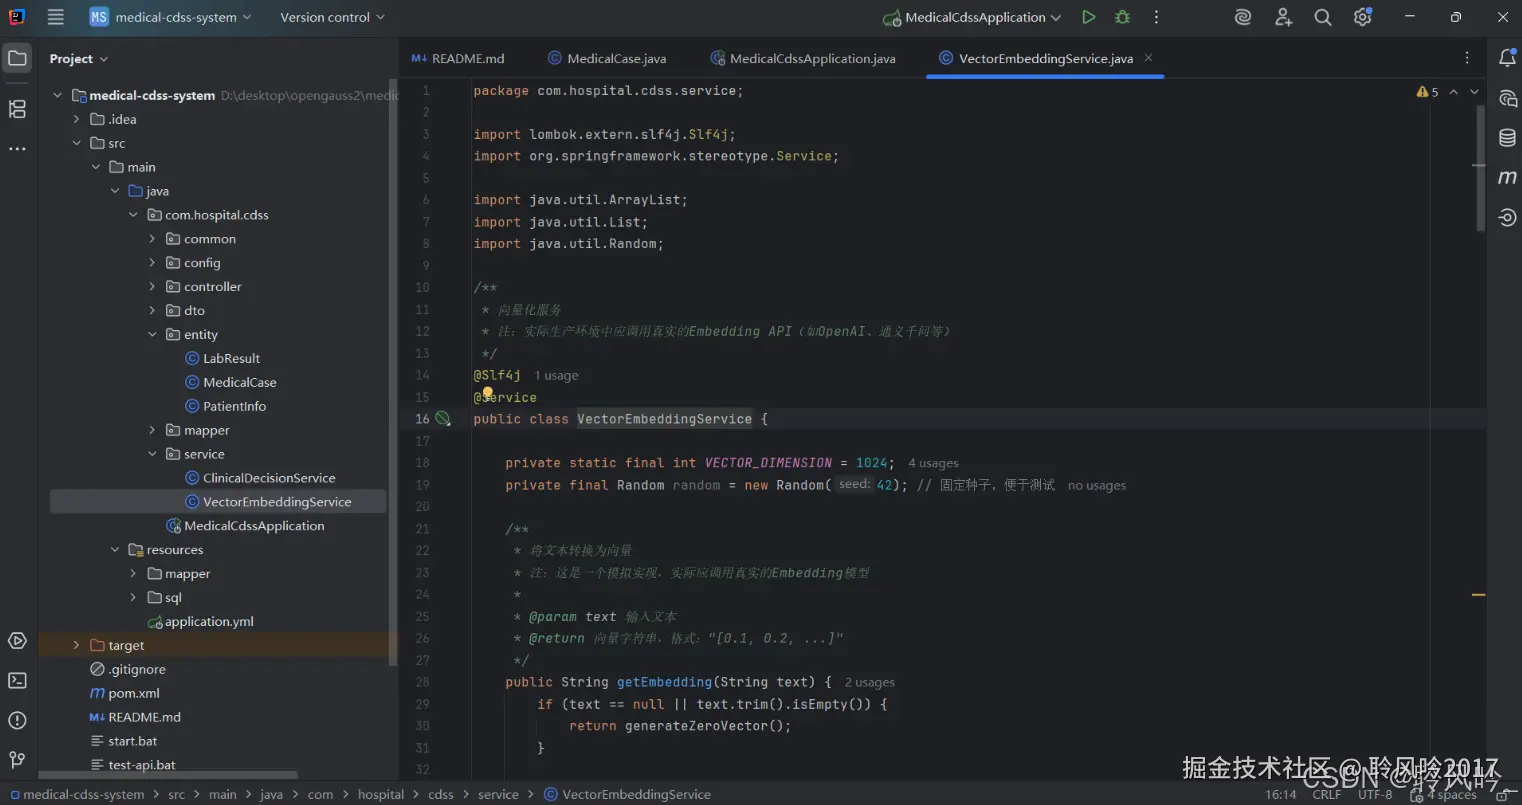Collapse the entity package
This screenshot has height=805, width=1522.
click(152, 335)
